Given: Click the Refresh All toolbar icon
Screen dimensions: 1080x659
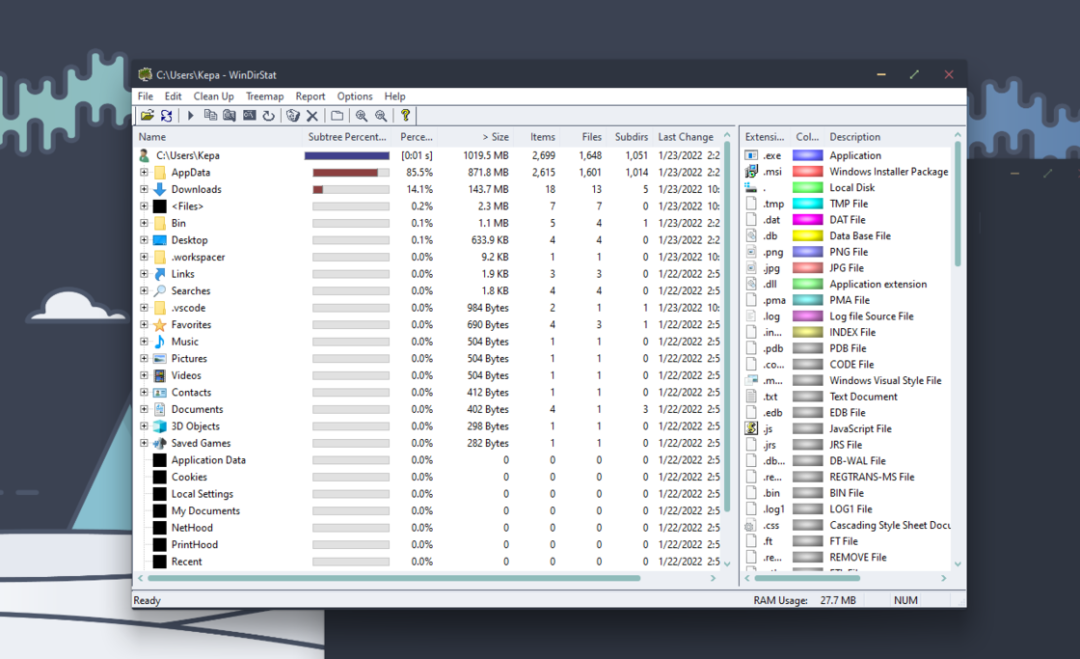Looking at the screenshot, I should coord(165,116).
